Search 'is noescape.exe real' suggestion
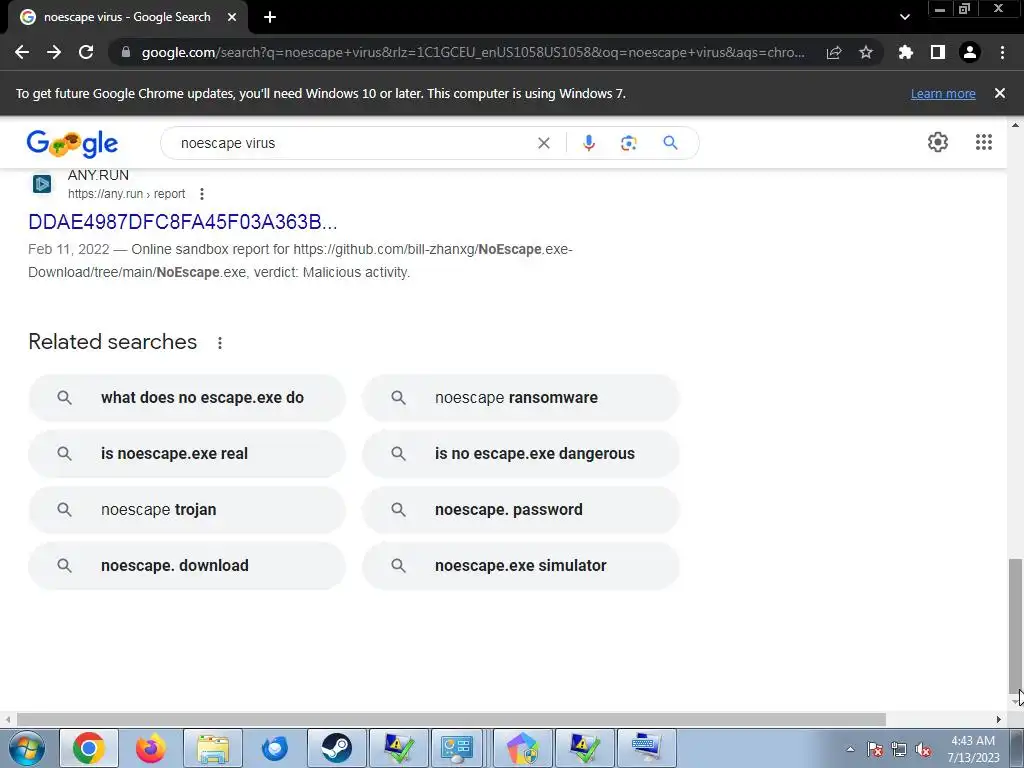This screenshot has height=768, width=1024. coord(187,454)
